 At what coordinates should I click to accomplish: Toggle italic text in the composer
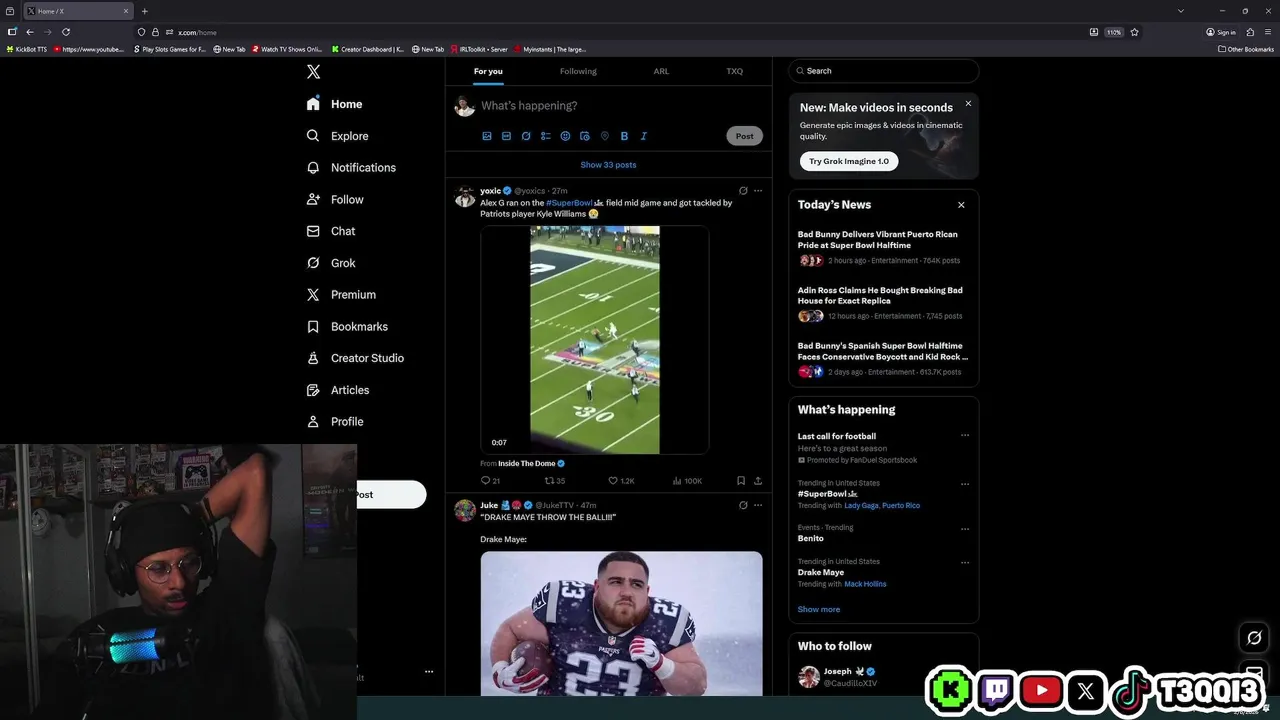(643, 136)
